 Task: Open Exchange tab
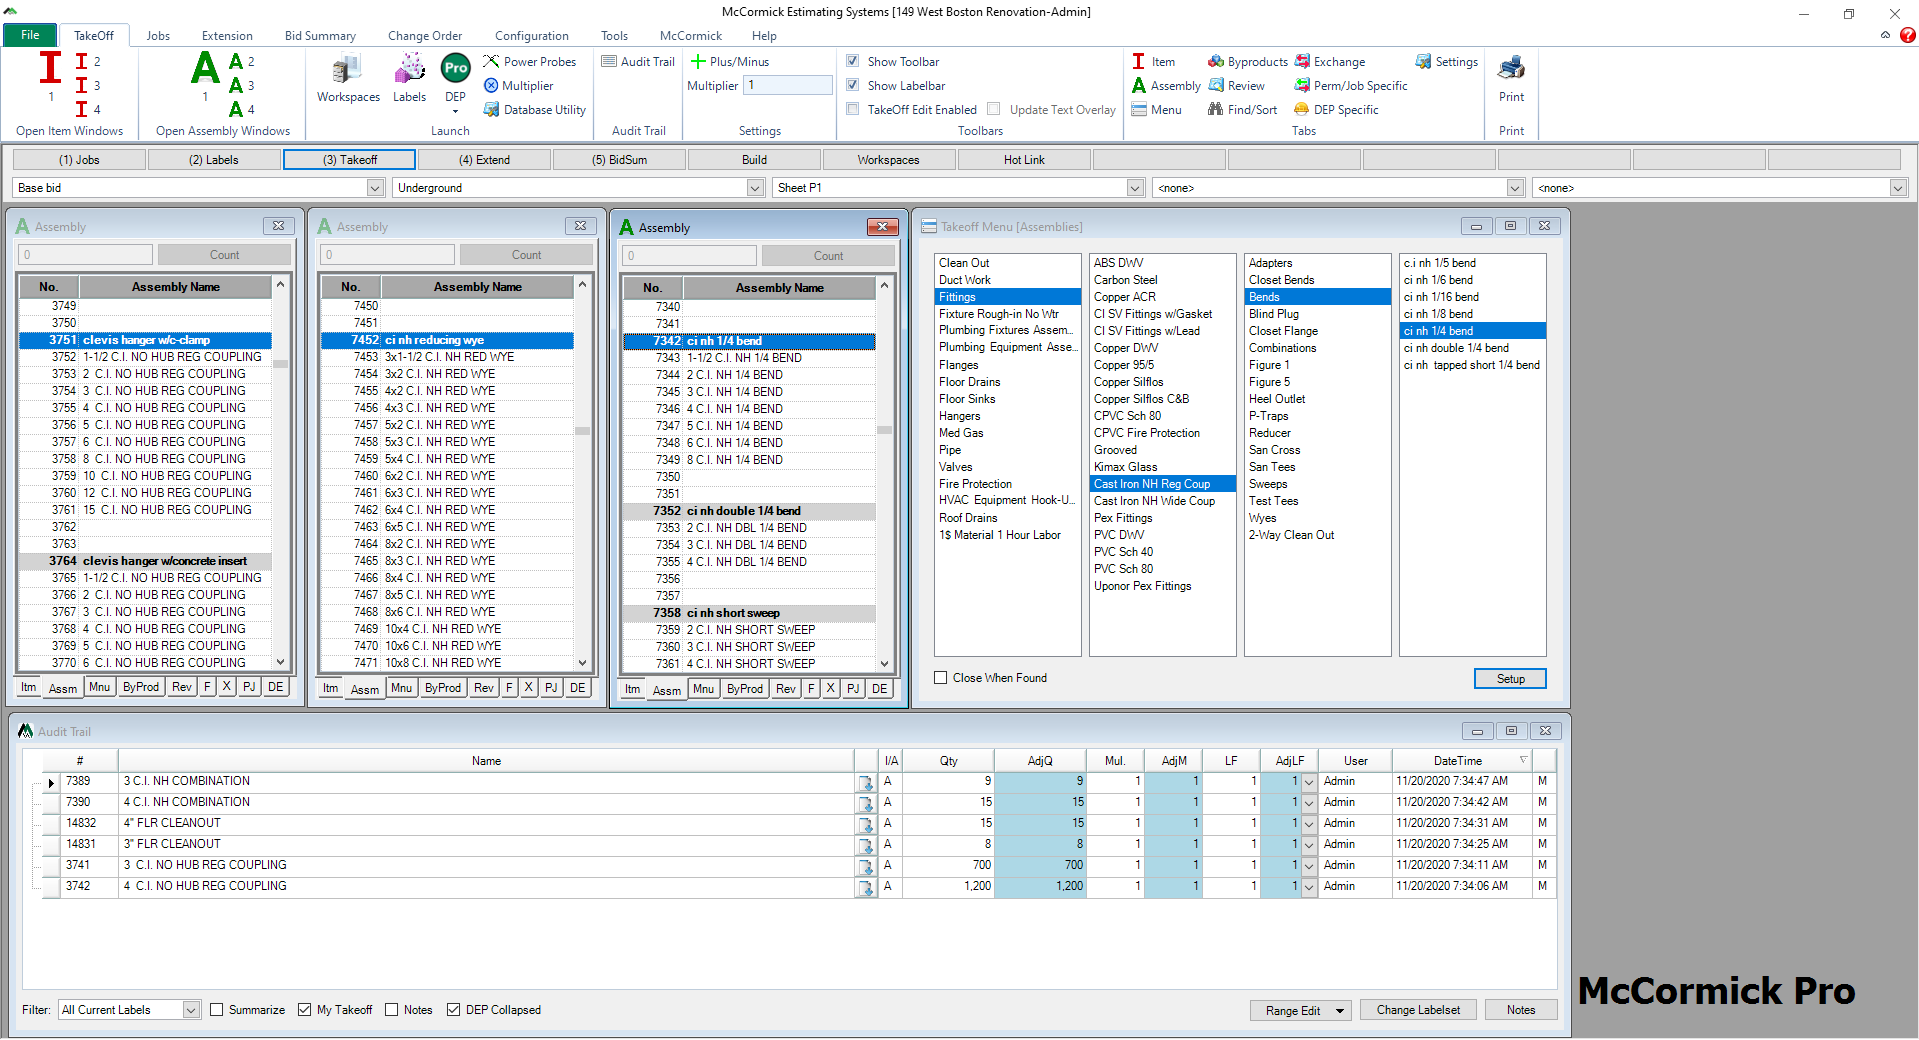pos(1330,61)
